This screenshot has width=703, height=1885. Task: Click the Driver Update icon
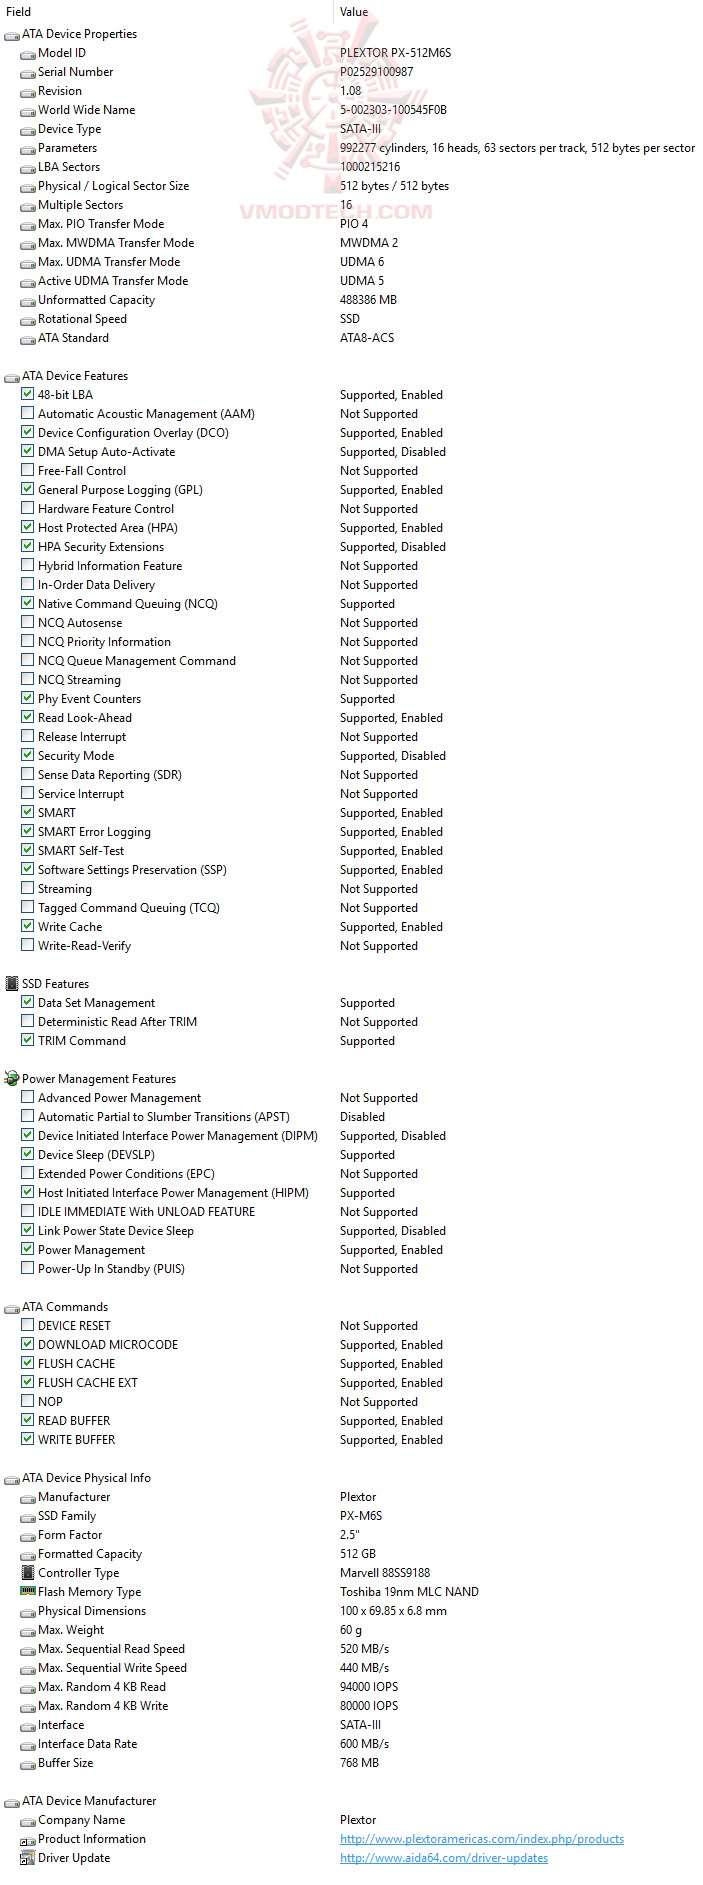(x=28, y=1859)
